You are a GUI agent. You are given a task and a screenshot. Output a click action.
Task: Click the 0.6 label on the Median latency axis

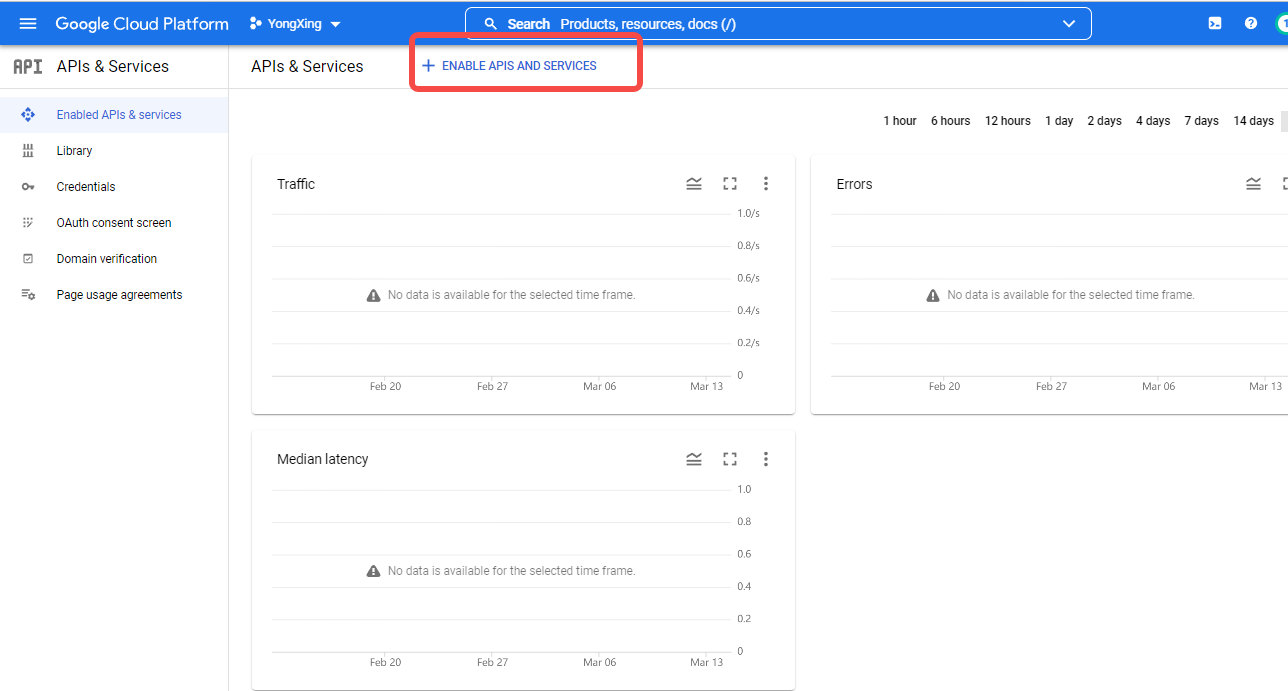[745, 554]
